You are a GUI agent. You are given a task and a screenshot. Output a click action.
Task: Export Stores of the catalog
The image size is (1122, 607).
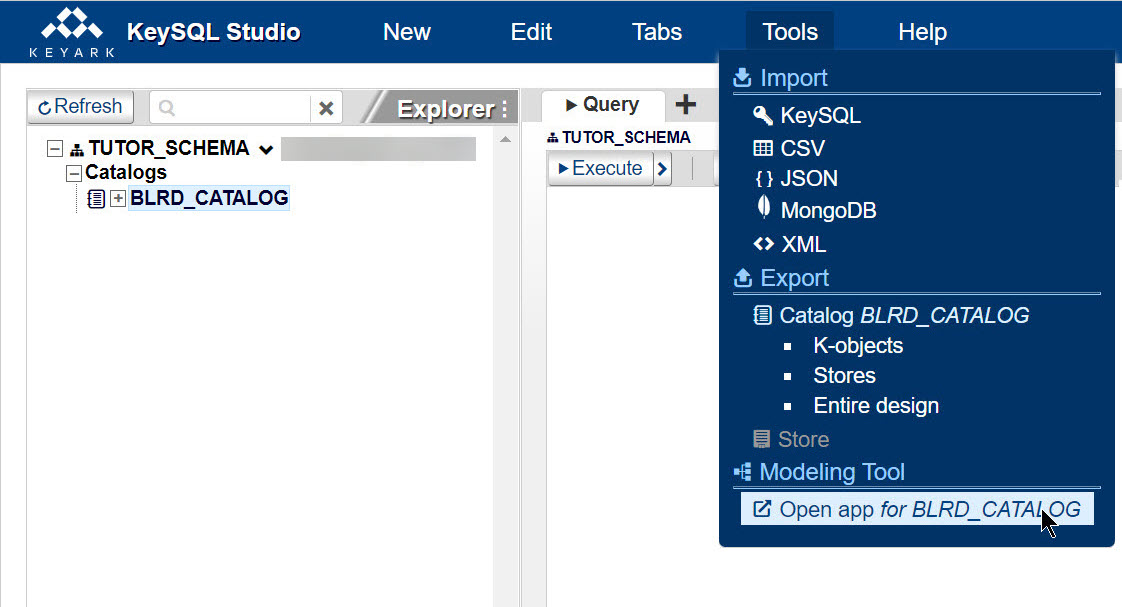(844, 376)
